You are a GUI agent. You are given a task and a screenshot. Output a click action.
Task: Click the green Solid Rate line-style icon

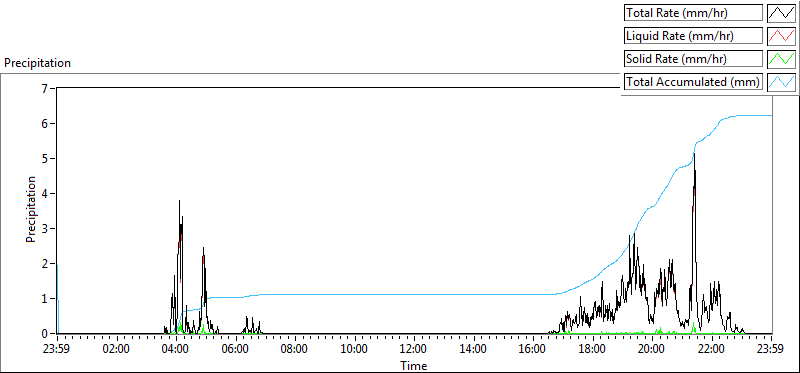781,59
